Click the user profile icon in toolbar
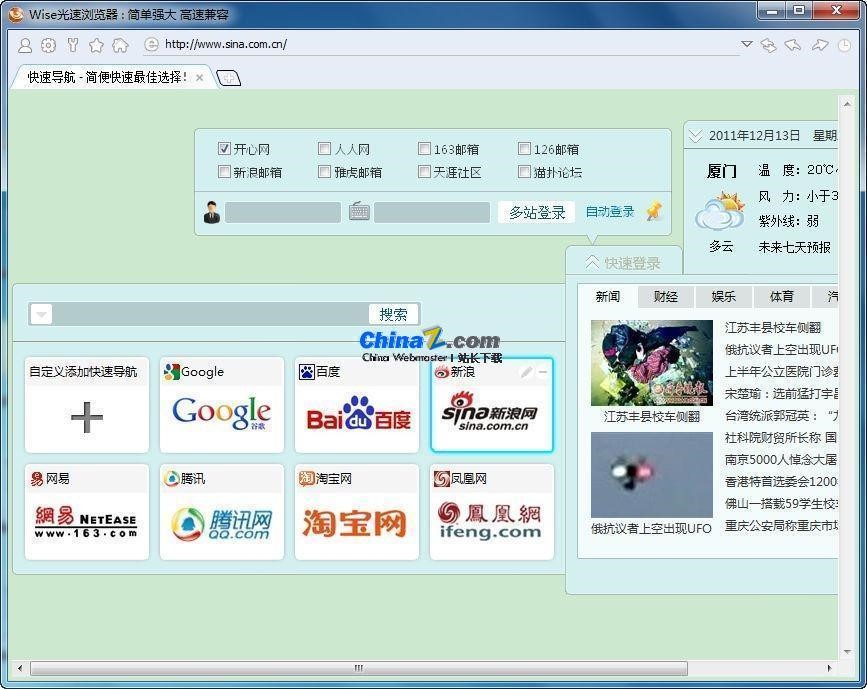The image size is (867, 689). coord(25,45)
